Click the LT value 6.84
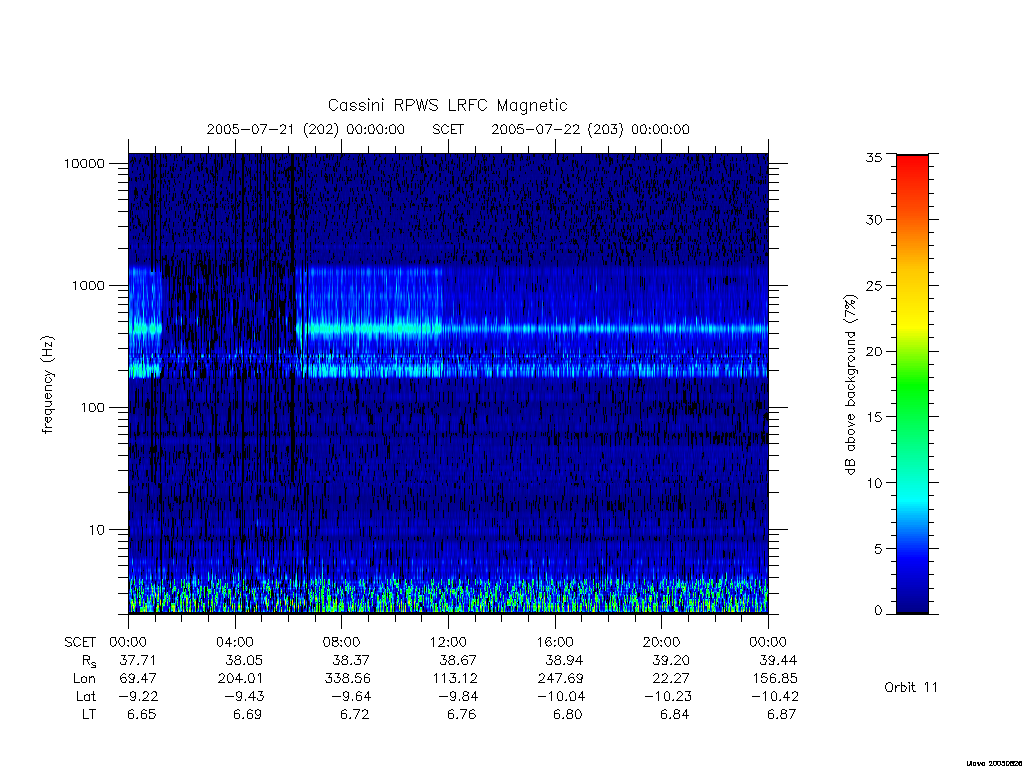The height and width of the screenshot is (768, 1024). 675,714
